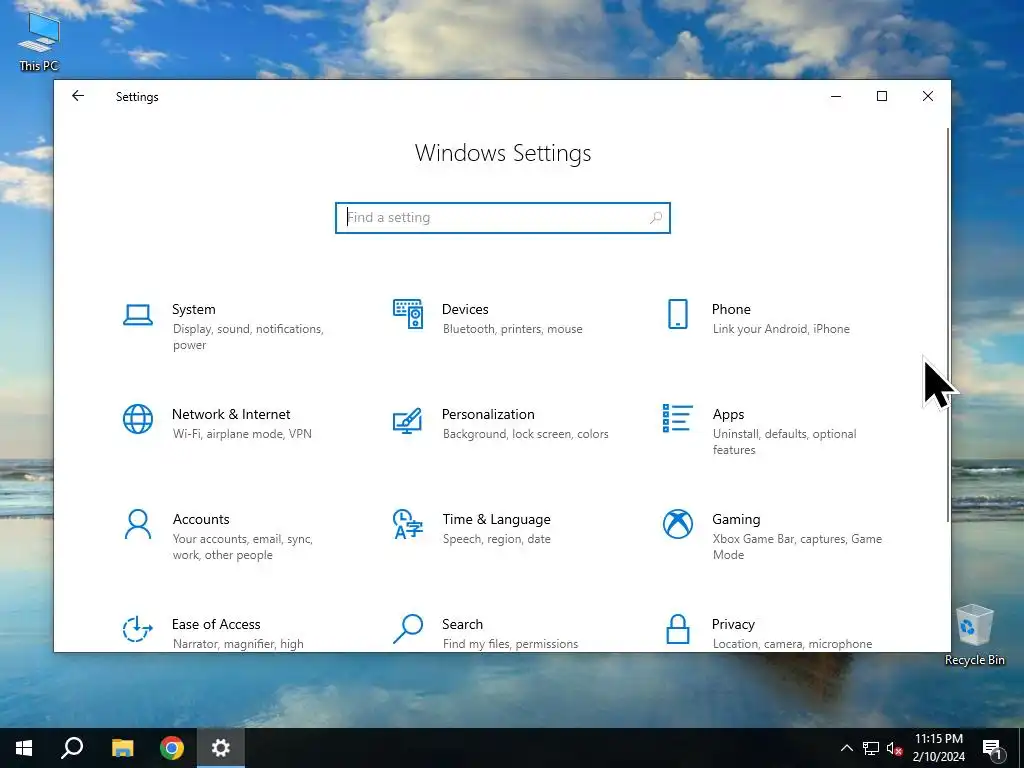Click the System category title

point(193,309)
